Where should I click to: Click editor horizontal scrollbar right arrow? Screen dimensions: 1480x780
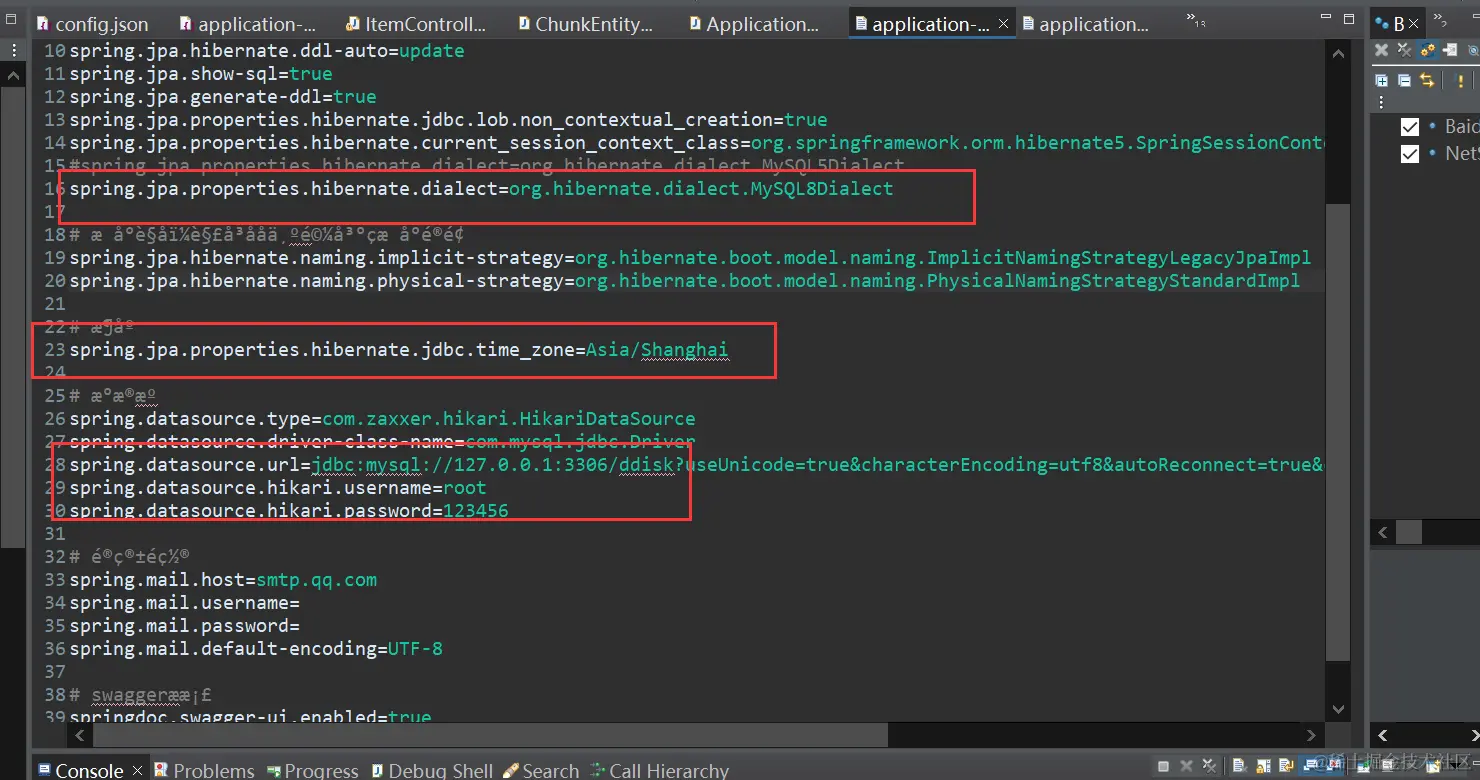pyautogui.click(x=1313, y=735)
